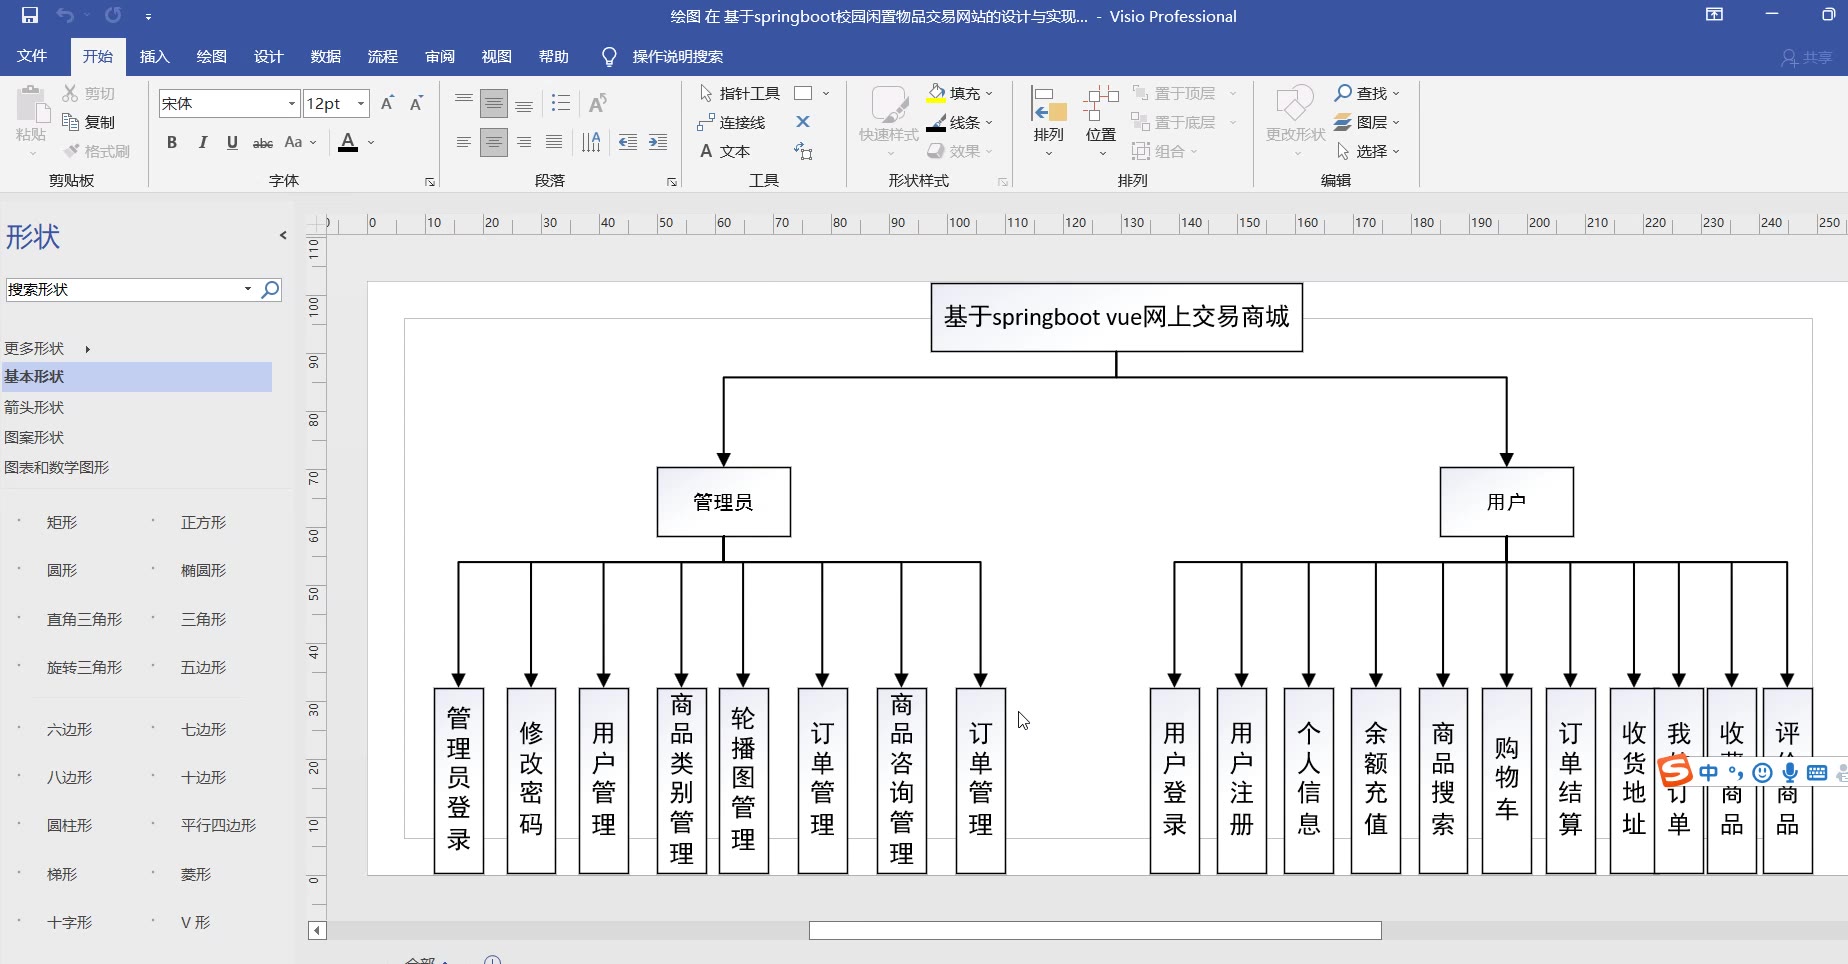Open the Change Case dropdown

[x=300, y=142]
